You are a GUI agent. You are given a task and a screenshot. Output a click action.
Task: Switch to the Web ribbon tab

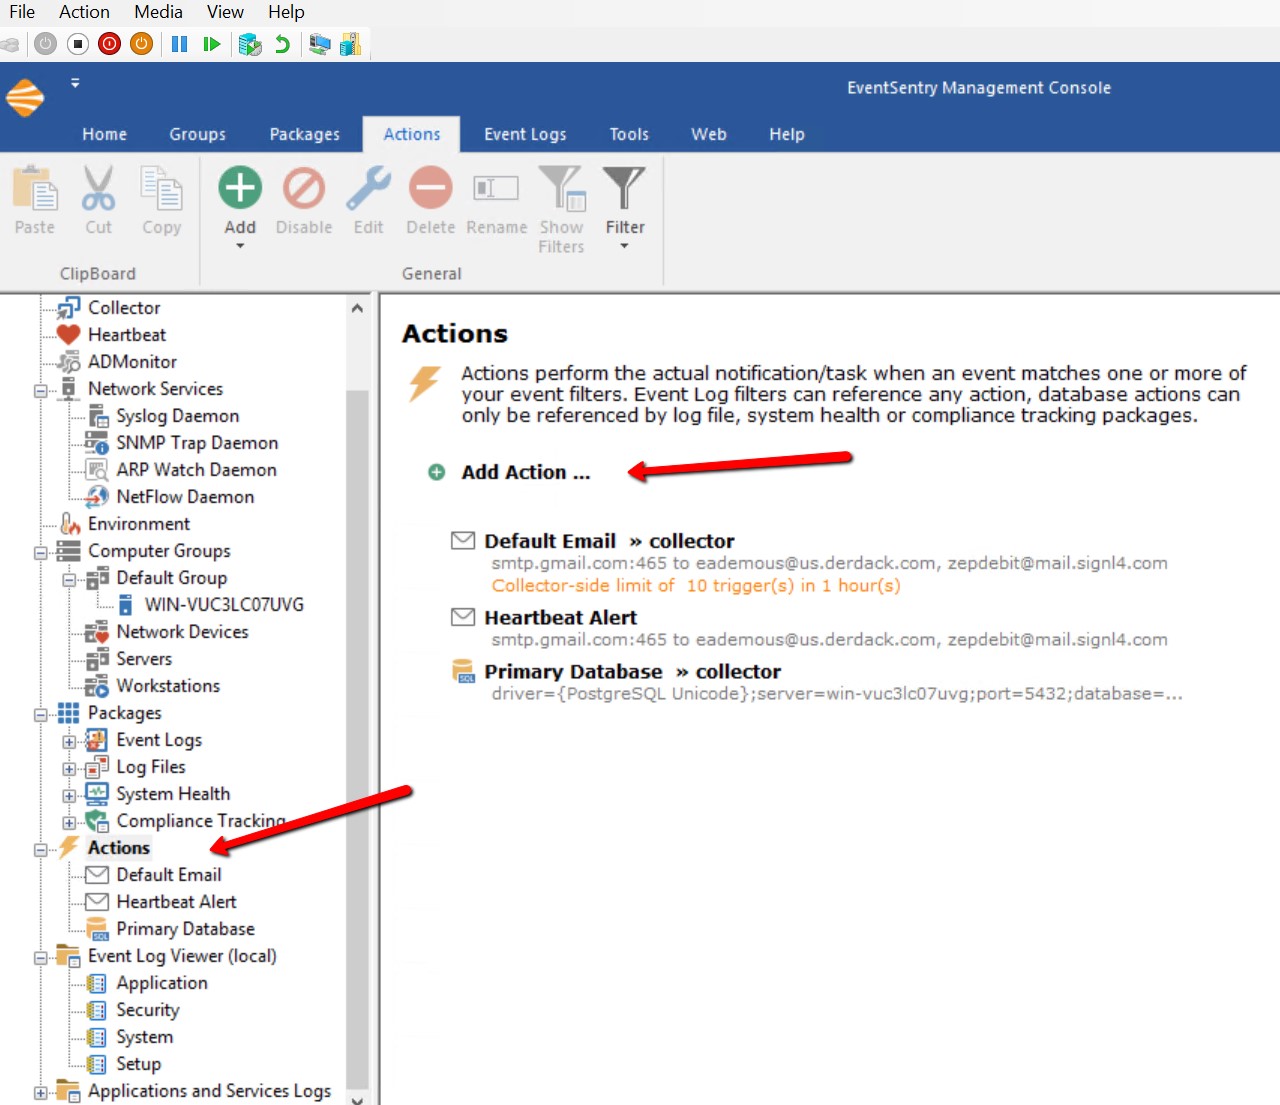click(708, 134)
